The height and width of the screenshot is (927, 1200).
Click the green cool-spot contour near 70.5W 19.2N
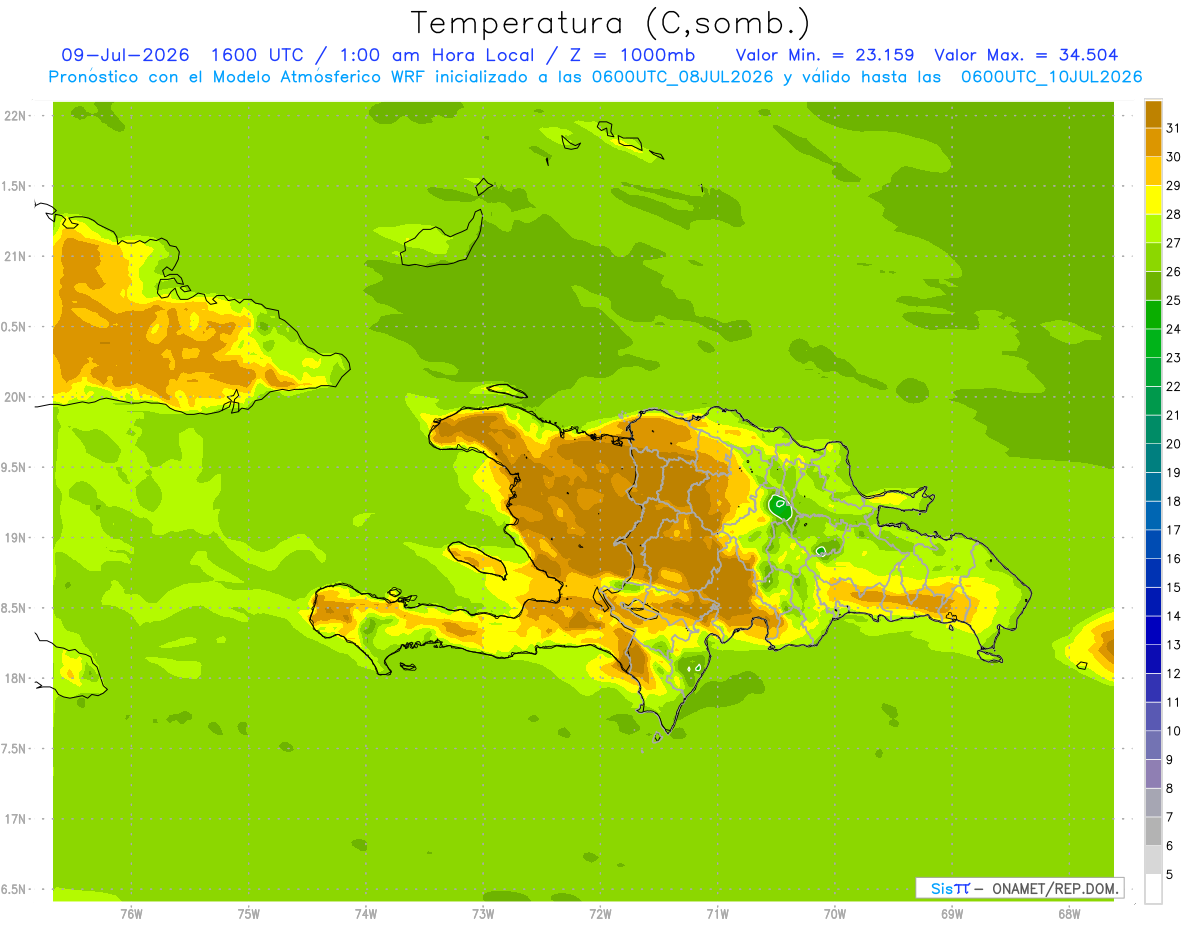click(780, 506)
